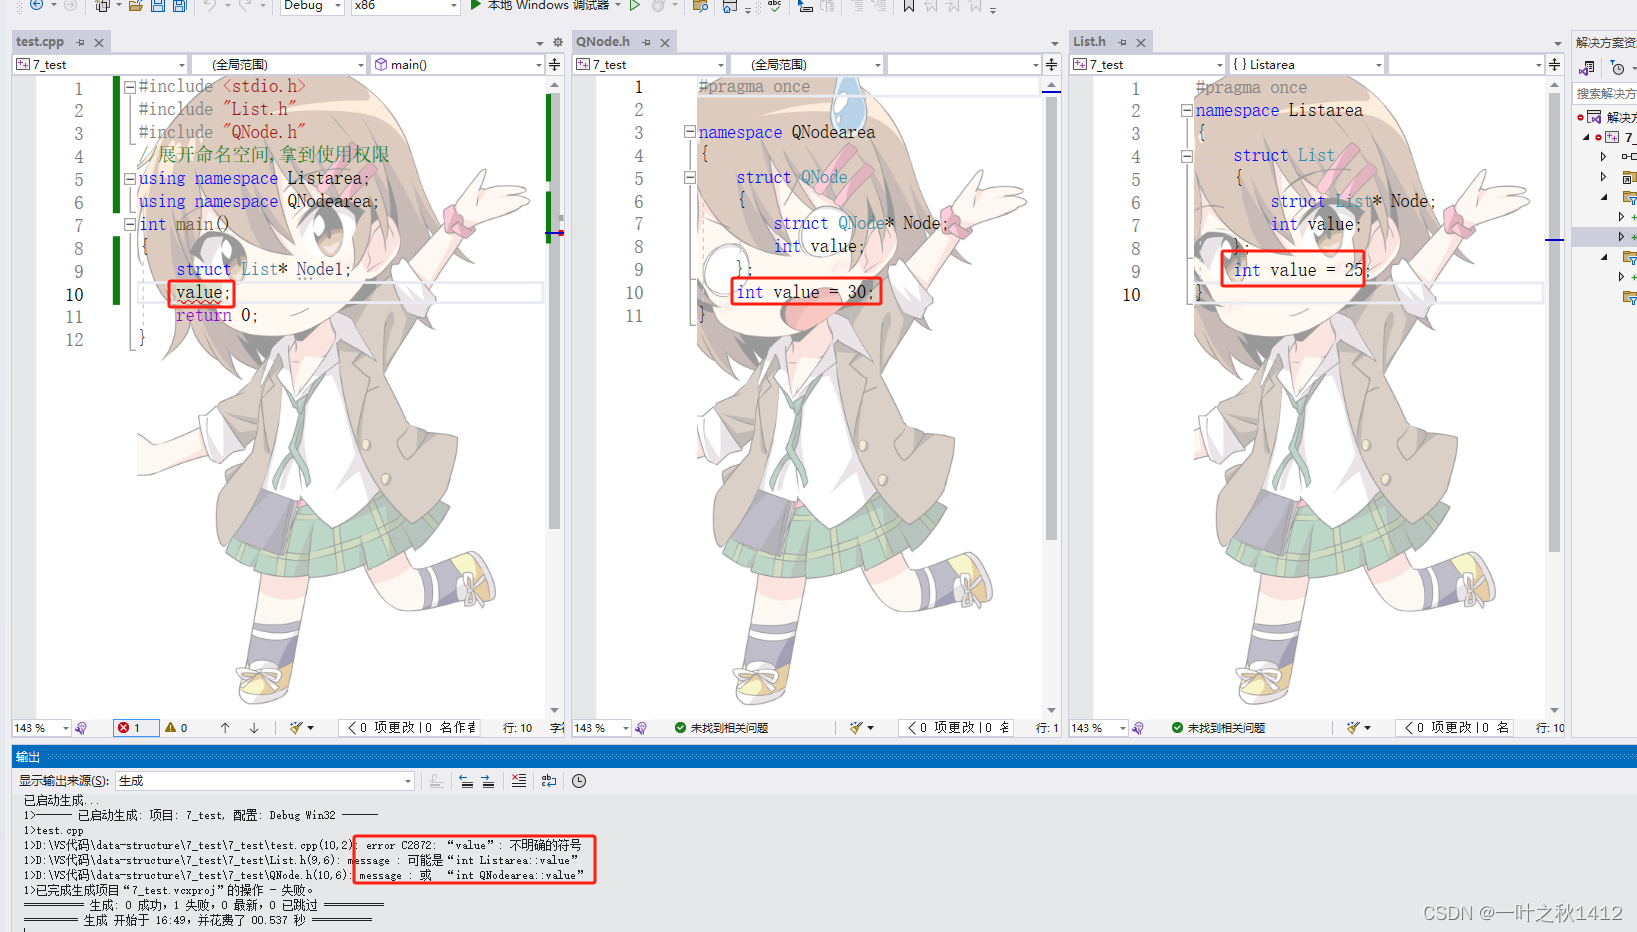This screenshot has width=1637, height=932.
Task: Expand first collapsed node in solution explorer tree
Action: tap(1603, 156)
